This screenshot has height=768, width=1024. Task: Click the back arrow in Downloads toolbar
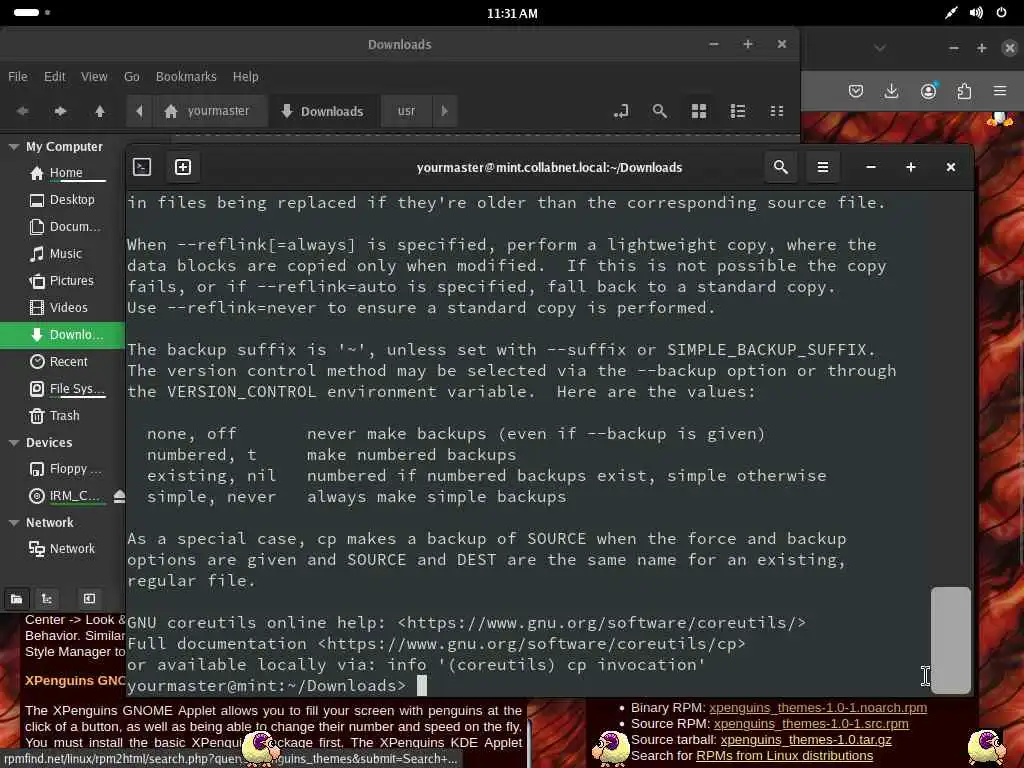23,111
